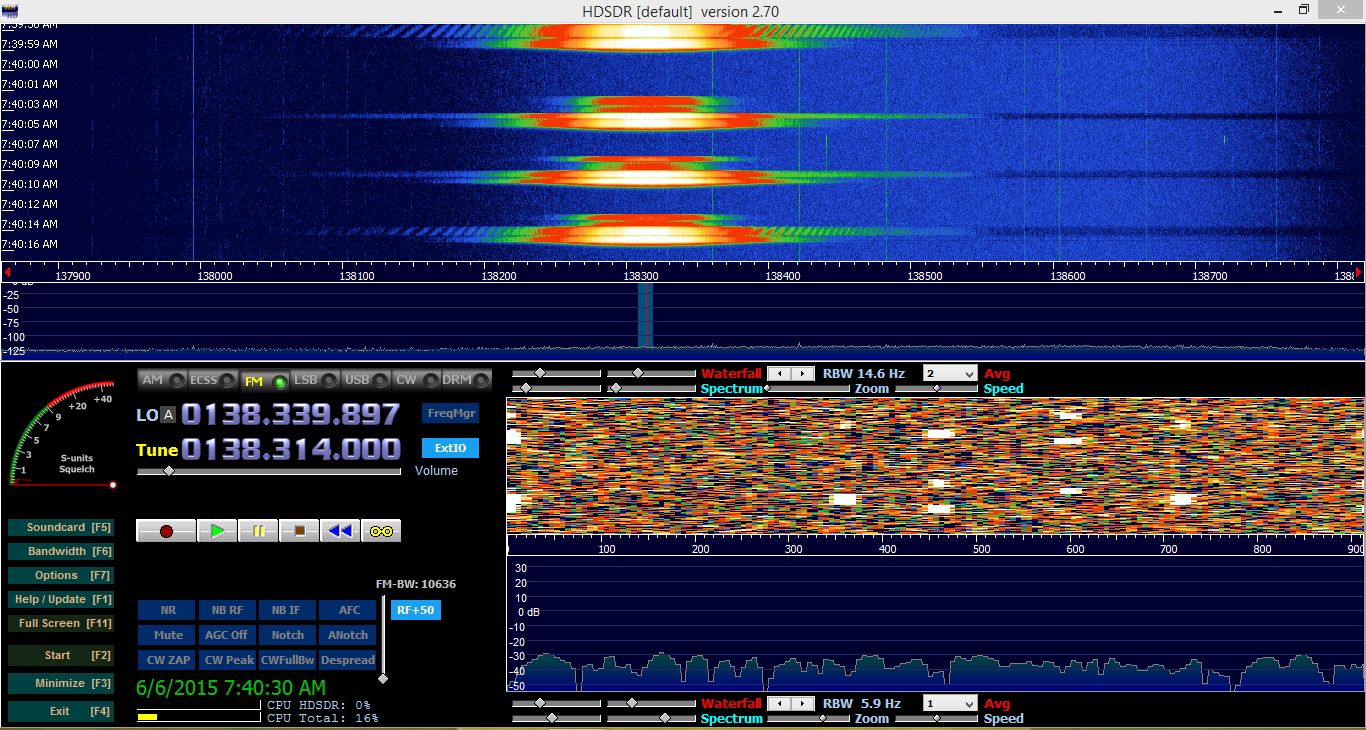Viewport: 1366px width, 730px height.
Task: Click the 138300 label on the frequency scale
Action: click(640, 274)
